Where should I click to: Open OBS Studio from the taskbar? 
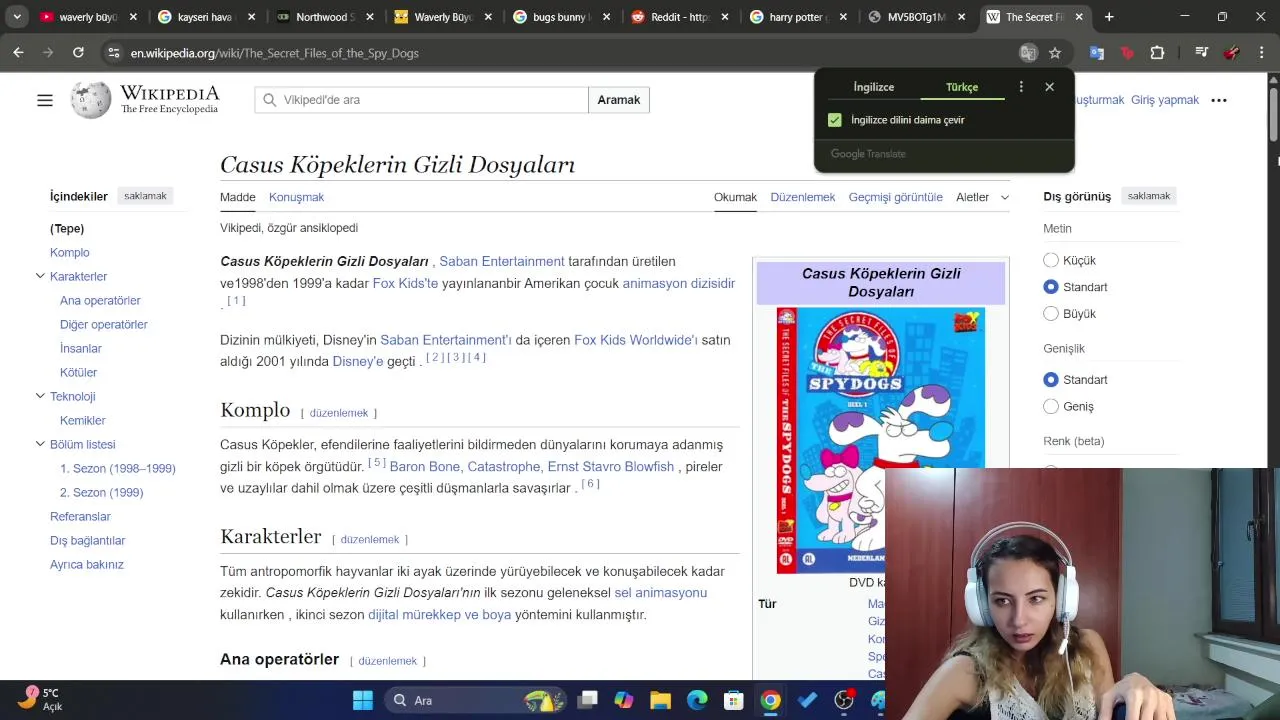pos(844,700)
